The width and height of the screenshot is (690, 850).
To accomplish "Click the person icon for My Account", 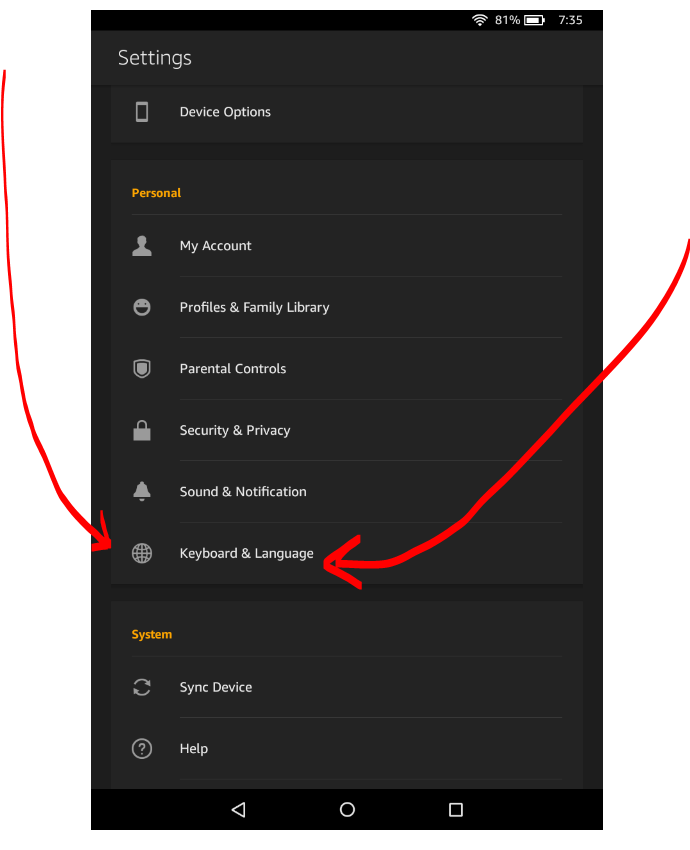I will pos(142,246).
